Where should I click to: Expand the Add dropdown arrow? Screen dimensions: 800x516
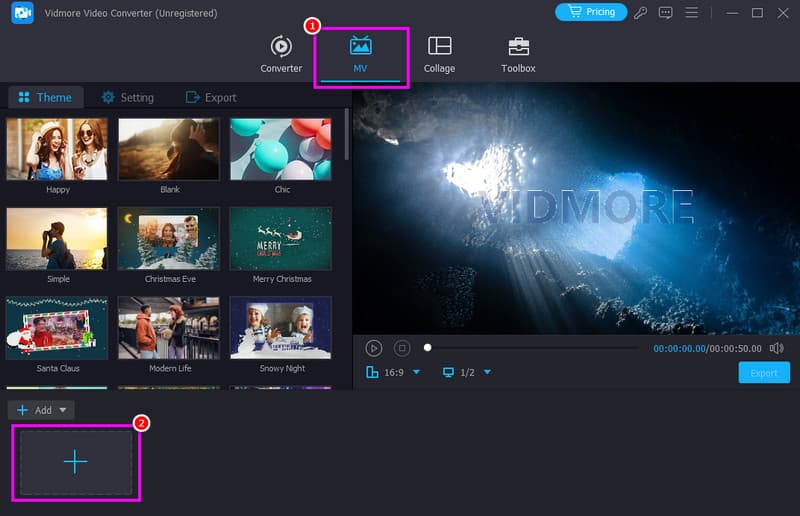click(x=63, y=410)
